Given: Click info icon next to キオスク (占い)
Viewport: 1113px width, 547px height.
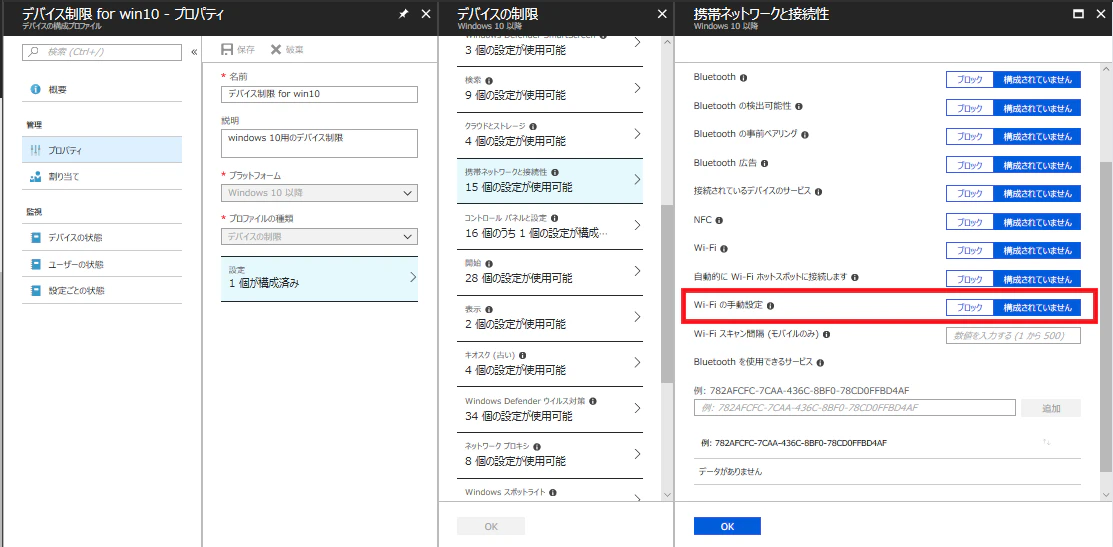Looking at the screenshot, I should (522, 355).
